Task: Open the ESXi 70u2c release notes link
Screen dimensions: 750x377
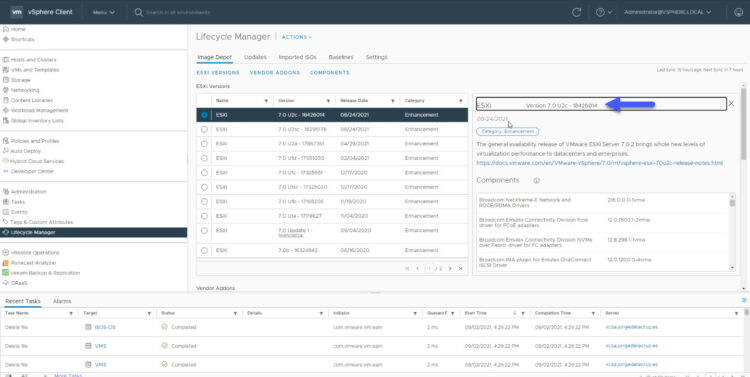Action: [599, 163]
